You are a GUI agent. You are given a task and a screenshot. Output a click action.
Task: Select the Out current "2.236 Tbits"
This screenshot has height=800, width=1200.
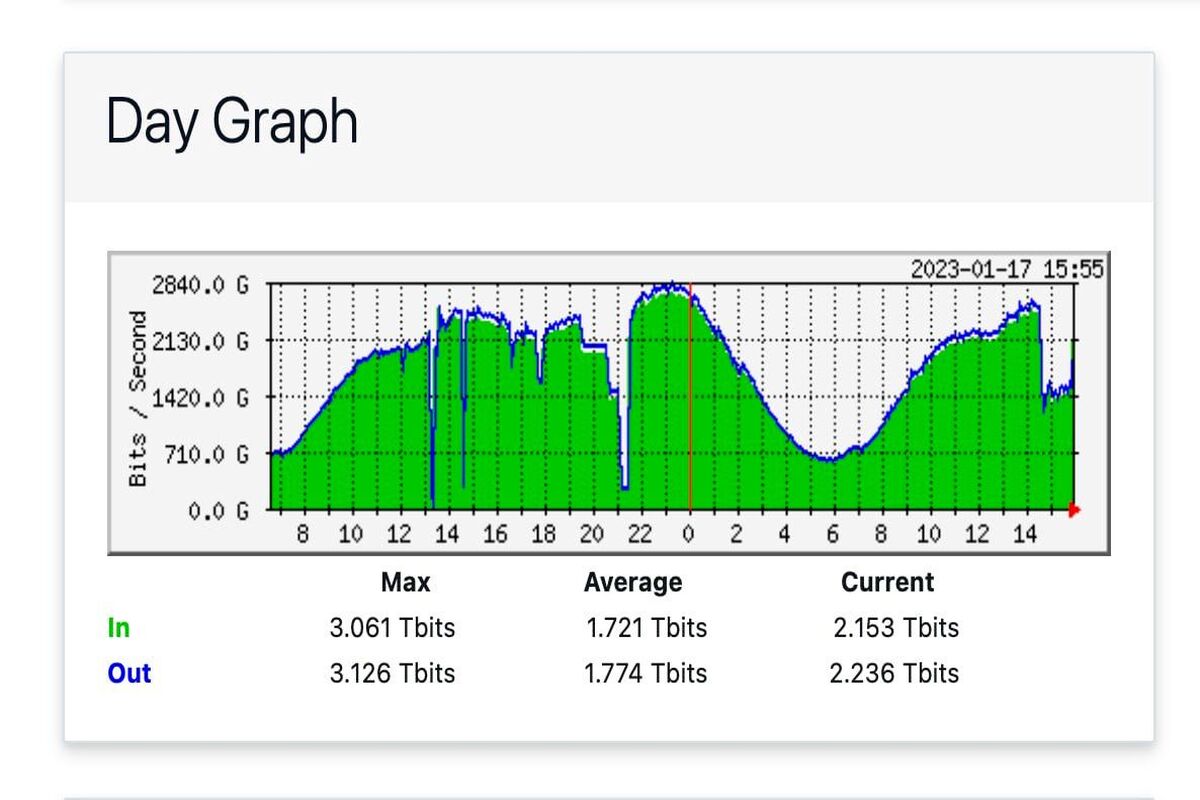pyautogui.click(x=894, y=673)
